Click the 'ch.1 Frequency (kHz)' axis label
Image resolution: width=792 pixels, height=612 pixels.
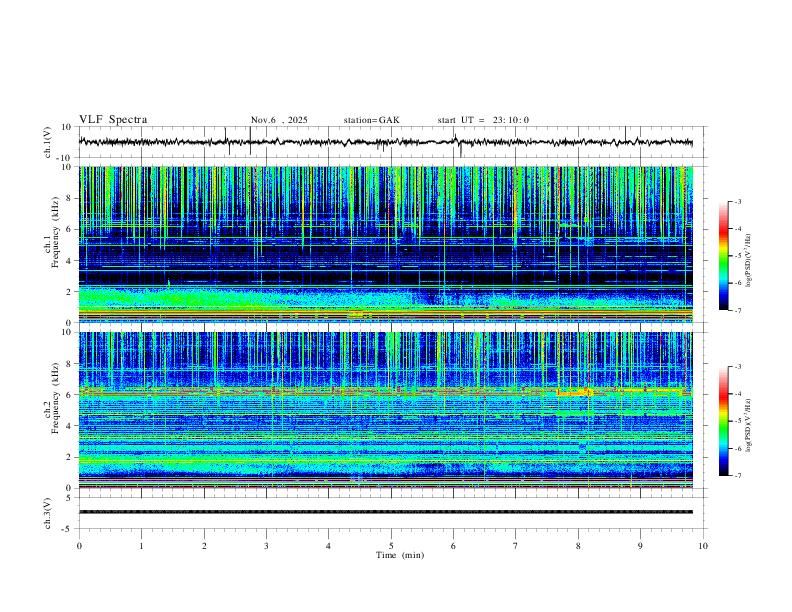(x=52, y=231)
